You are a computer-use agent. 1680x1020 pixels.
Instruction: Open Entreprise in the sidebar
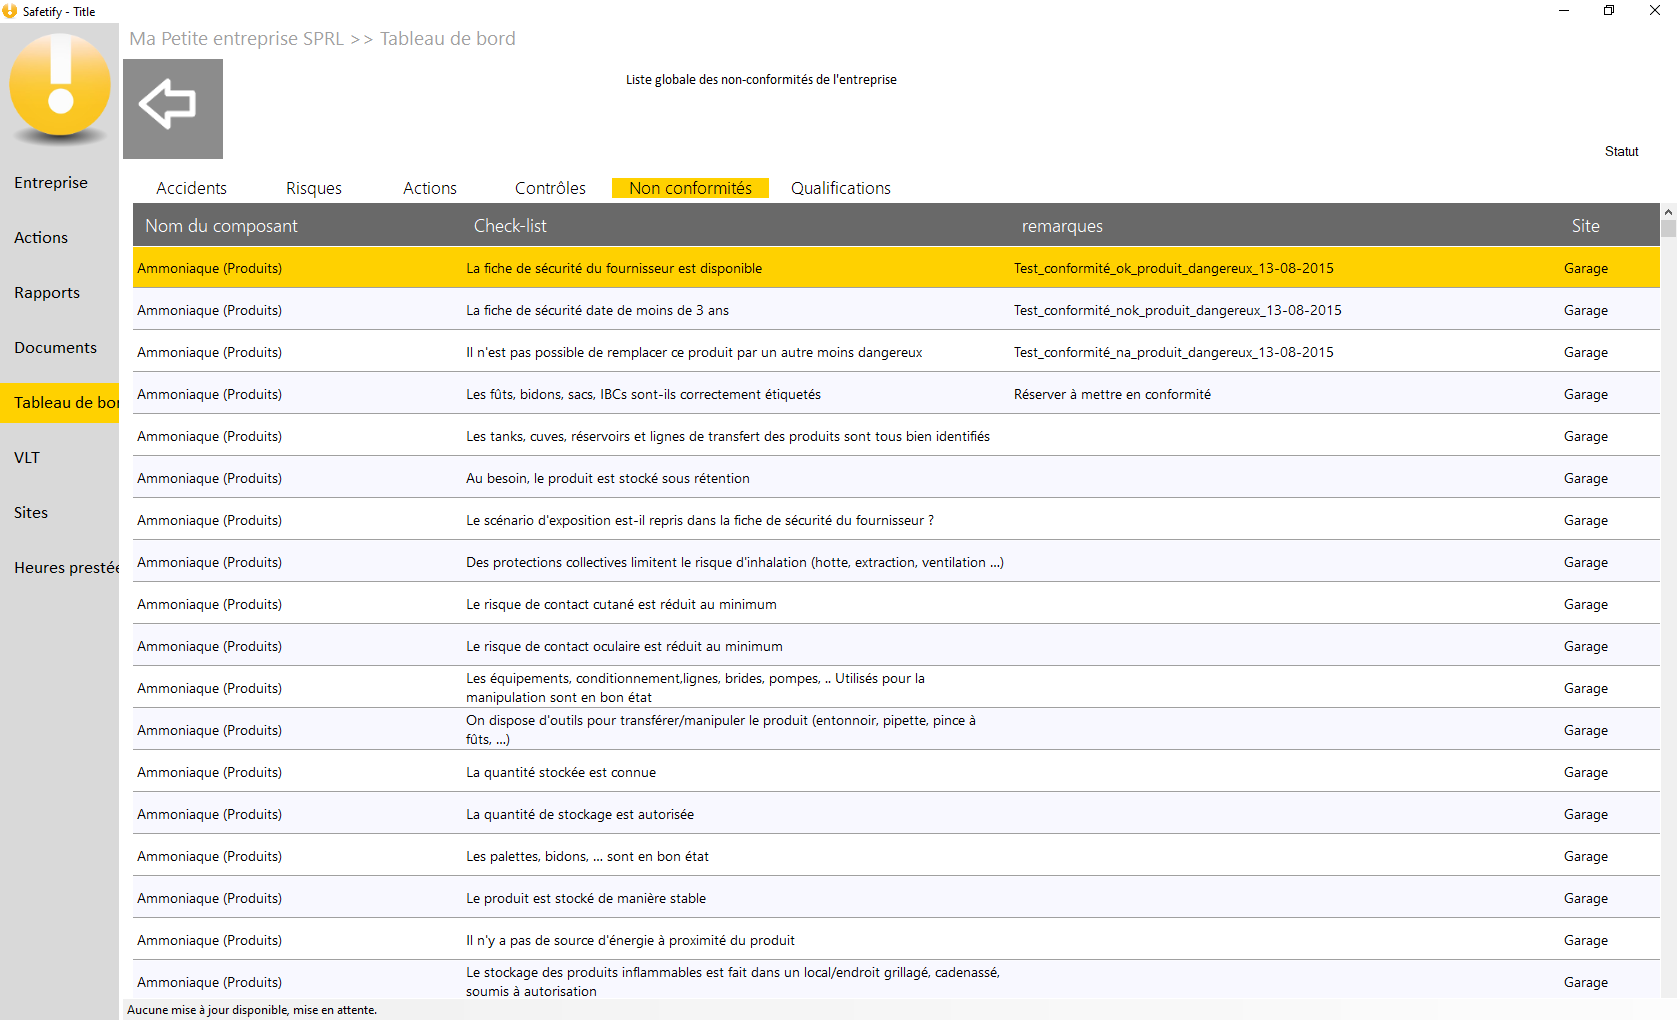(51, 182)
